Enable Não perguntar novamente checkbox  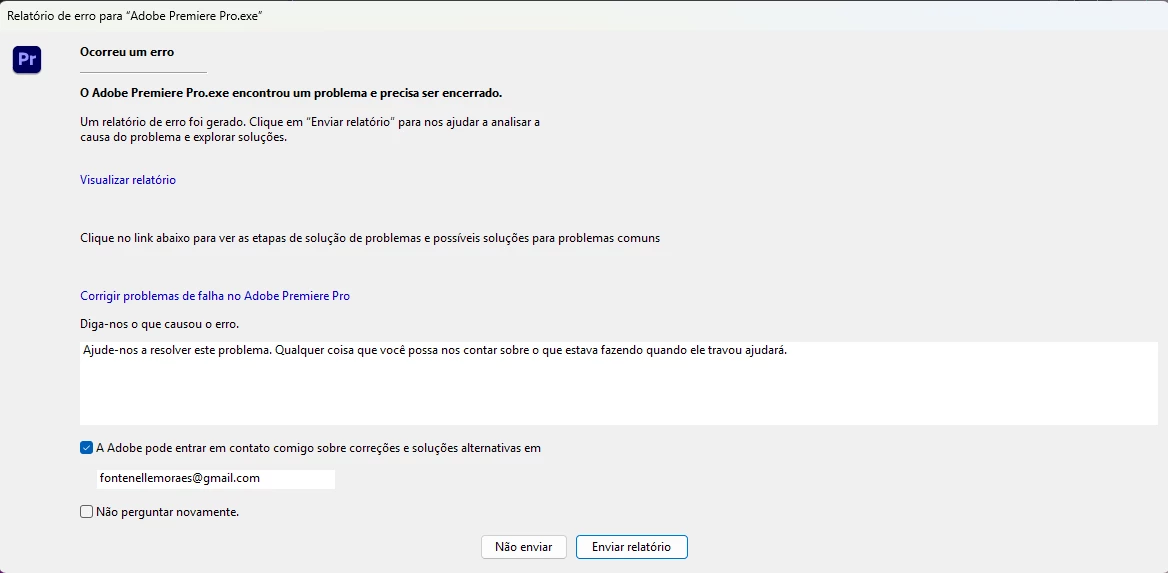[86, 512]
